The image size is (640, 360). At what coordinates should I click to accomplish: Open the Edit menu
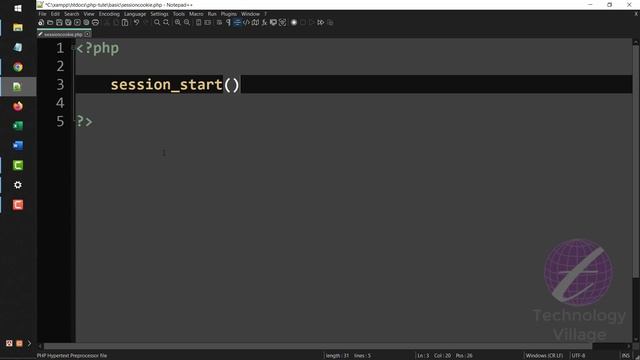pyautogui.click(x=55, y=14)
